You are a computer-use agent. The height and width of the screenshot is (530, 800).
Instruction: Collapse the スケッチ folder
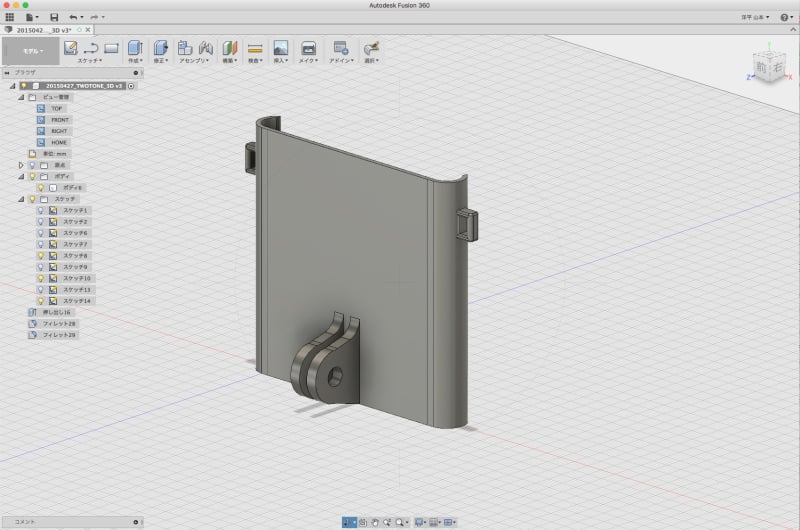coord(21,199)
